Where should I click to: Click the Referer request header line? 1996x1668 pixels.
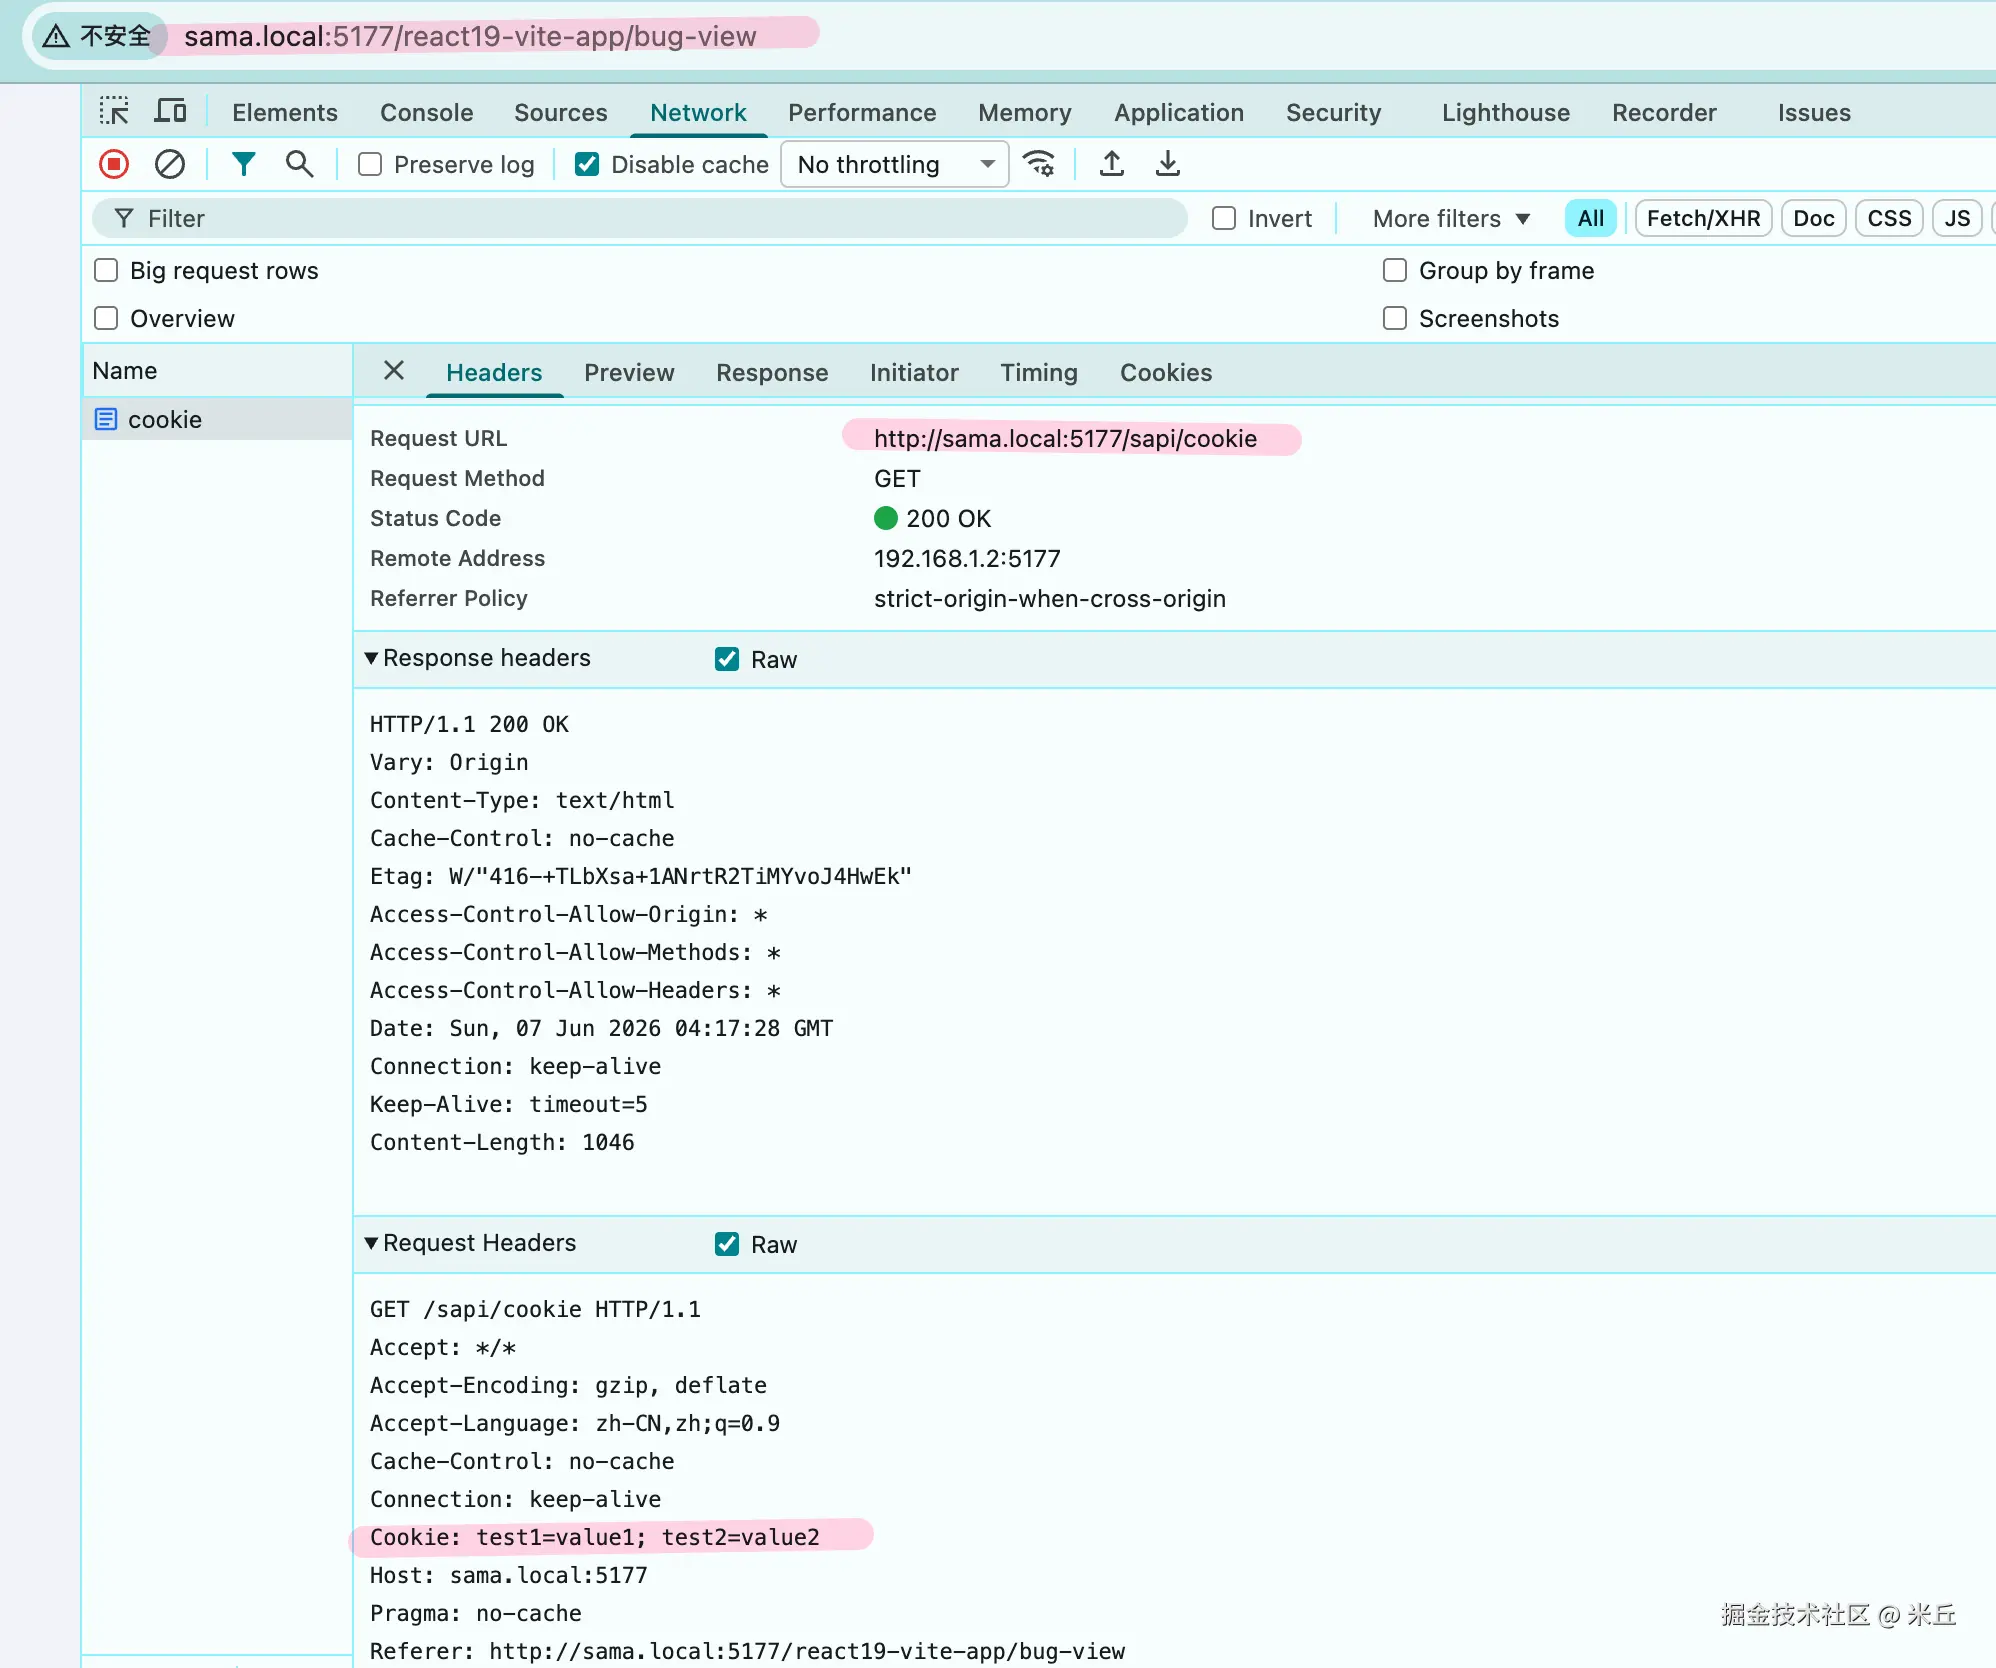(747, 1651)
